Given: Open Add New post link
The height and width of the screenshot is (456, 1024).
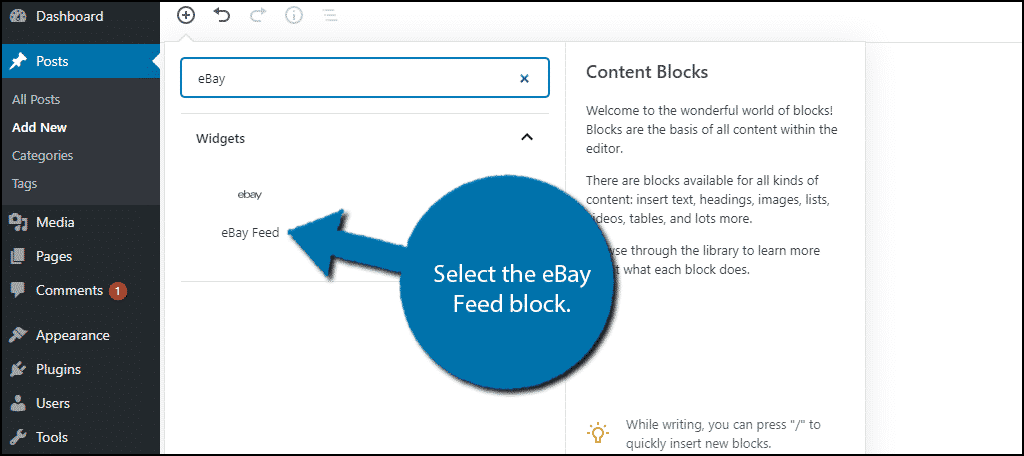Looking at the screenshot, I should 39,127.
